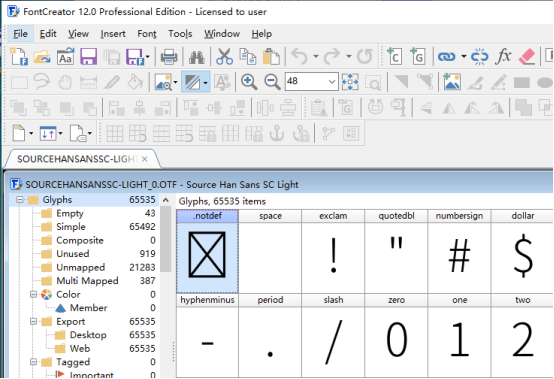The image size is (554, 379).
Task: Select the Web export category
Action: click(80, 349)
